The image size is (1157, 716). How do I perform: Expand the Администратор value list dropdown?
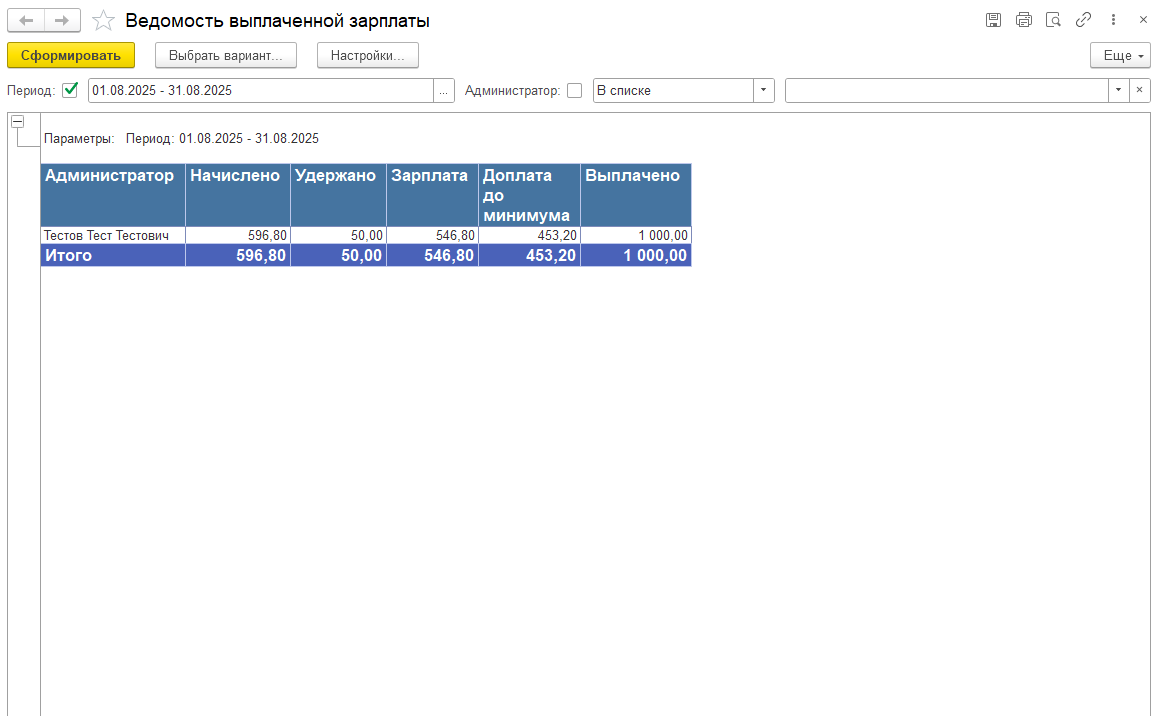click(1118, 90)
